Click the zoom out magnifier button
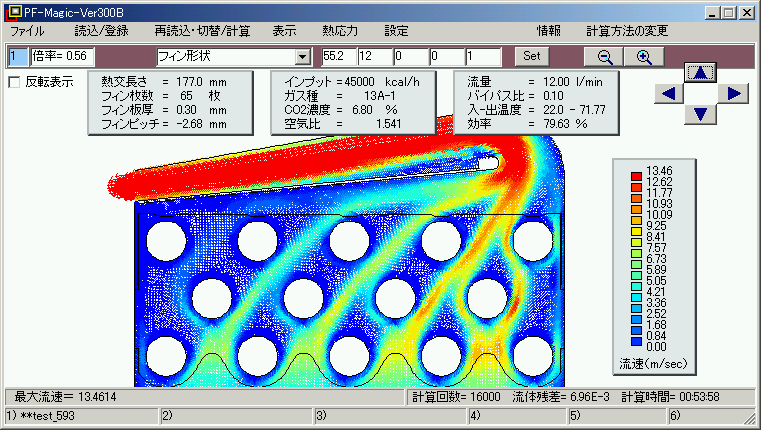 [604, 56]
